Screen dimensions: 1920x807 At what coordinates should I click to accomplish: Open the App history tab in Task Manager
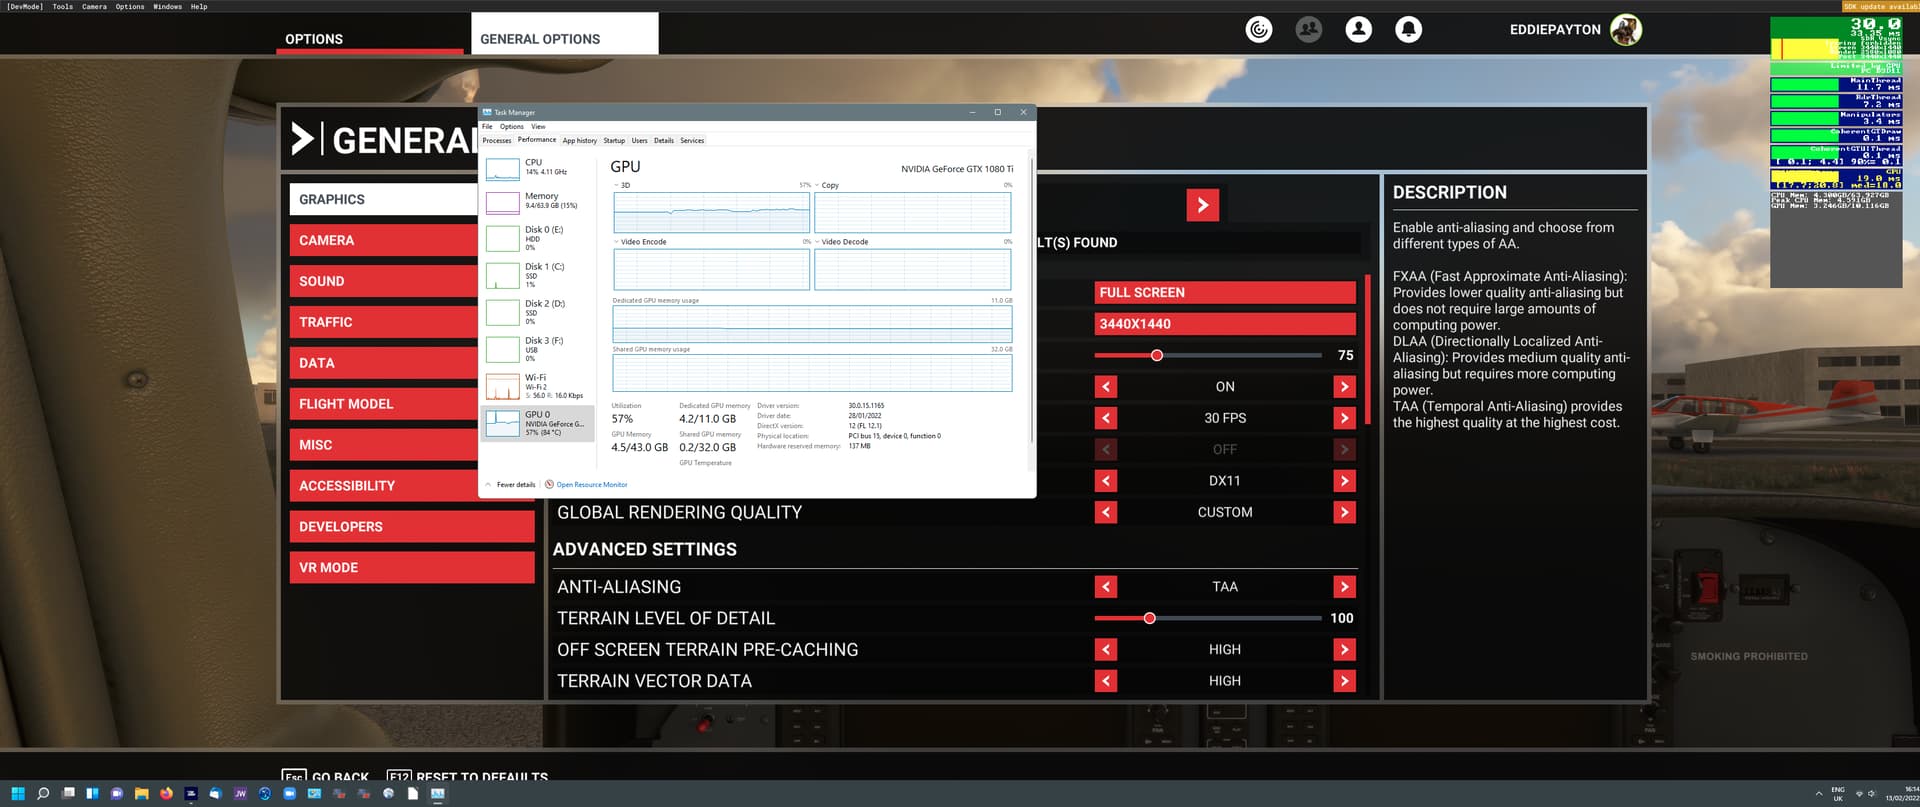pyautogui.click(x=579, y=141)
